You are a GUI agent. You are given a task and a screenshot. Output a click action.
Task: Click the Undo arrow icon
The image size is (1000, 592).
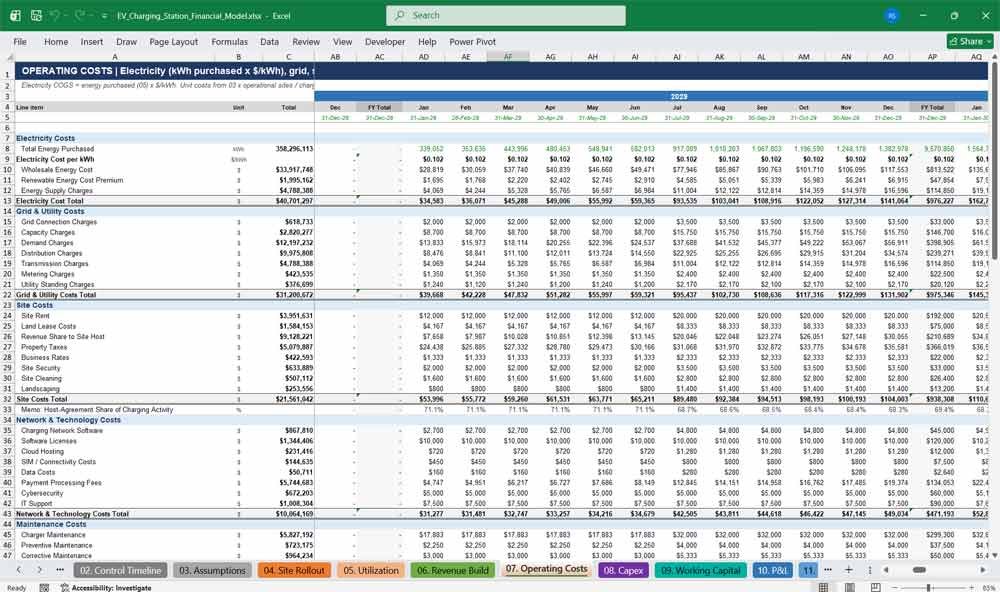click(x=55, y=15)
